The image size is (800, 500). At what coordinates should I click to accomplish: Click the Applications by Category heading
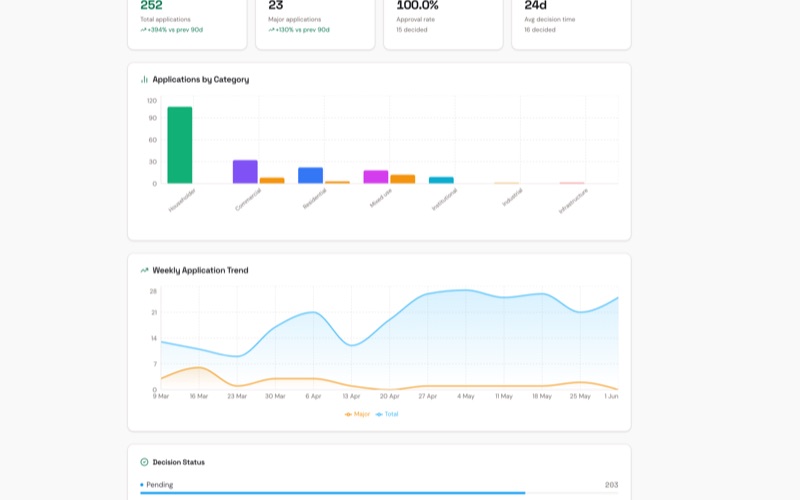pyautogui.click(x=201, y=80)
